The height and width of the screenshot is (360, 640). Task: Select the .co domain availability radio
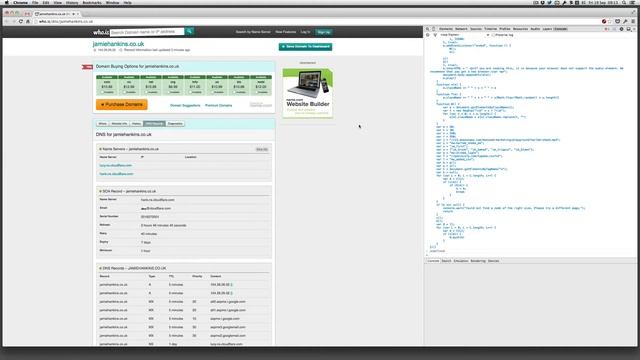pyautogui.click(x=124, y=92)
